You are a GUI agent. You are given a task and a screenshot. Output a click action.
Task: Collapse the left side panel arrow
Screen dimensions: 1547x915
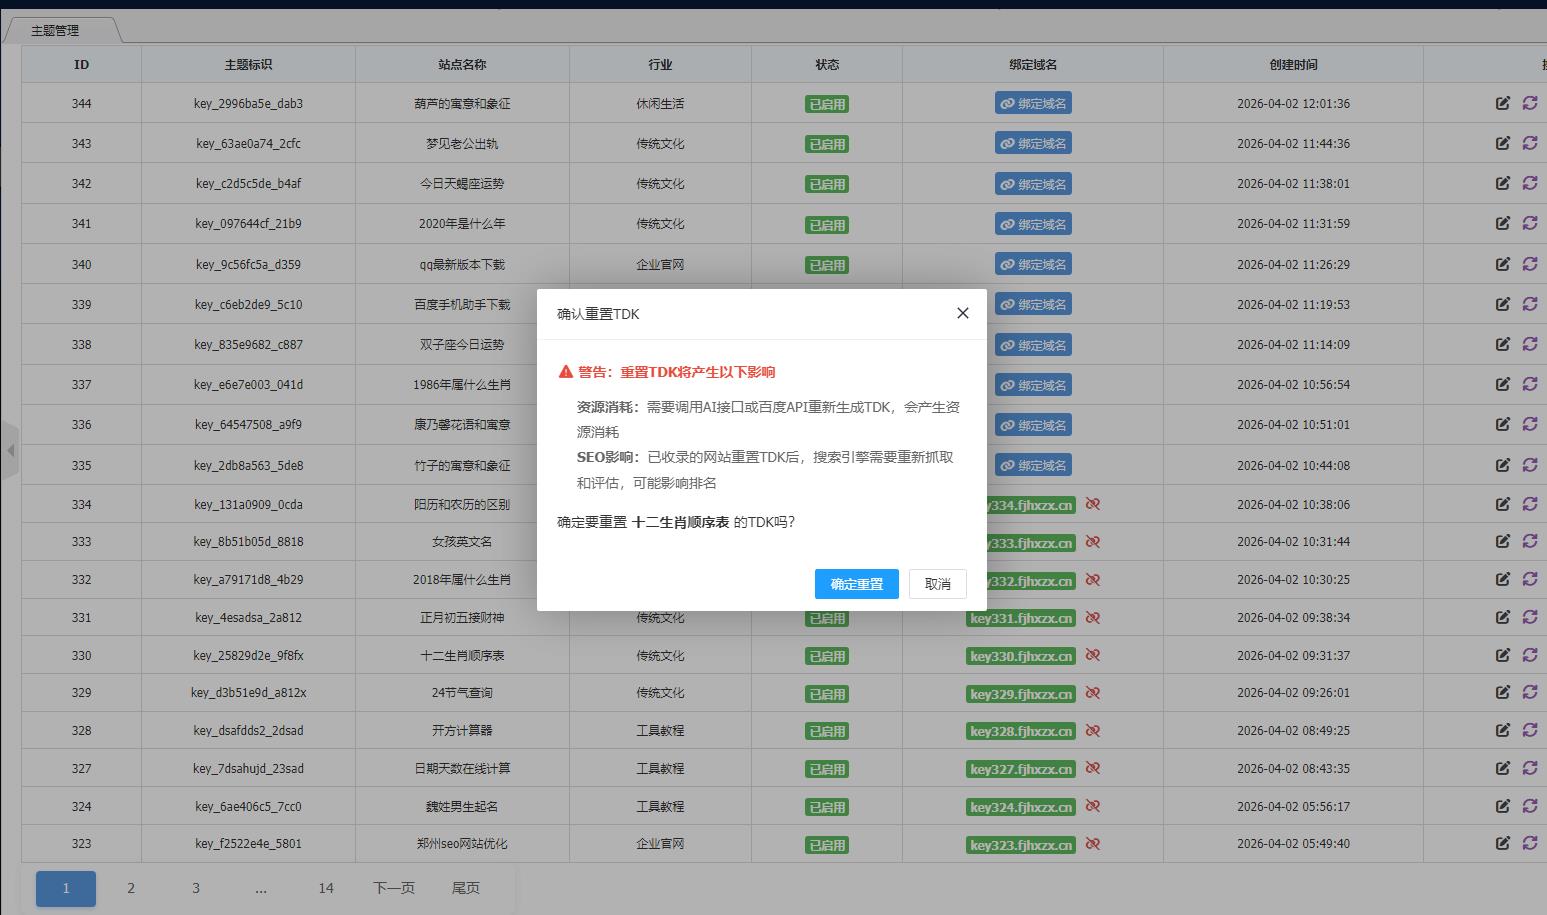coord(11,449)
